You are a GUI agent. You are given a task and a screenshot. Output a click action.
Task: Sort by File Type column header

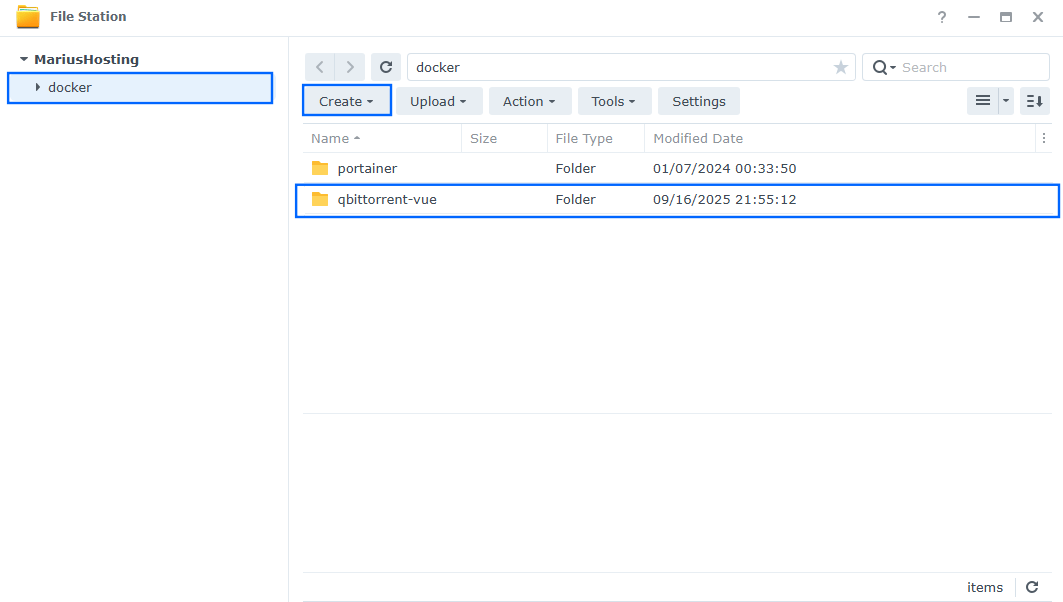(x=596, y=138)
